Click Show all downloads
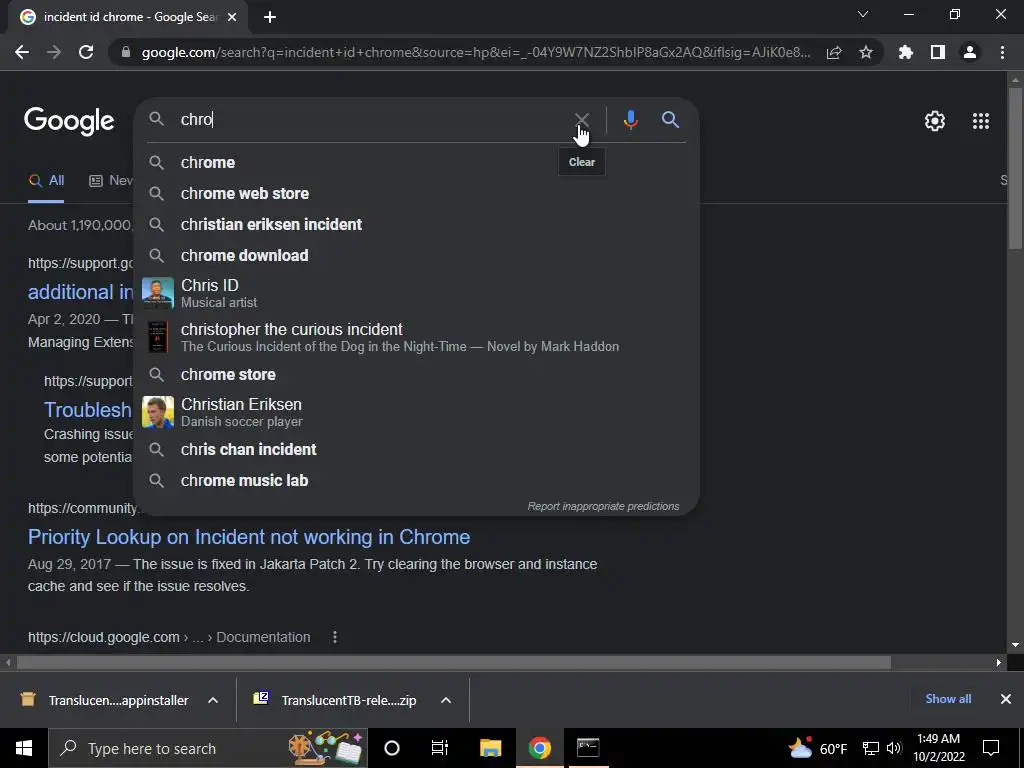The width and height of the screenshot is (1024, 768). [948, 699]
